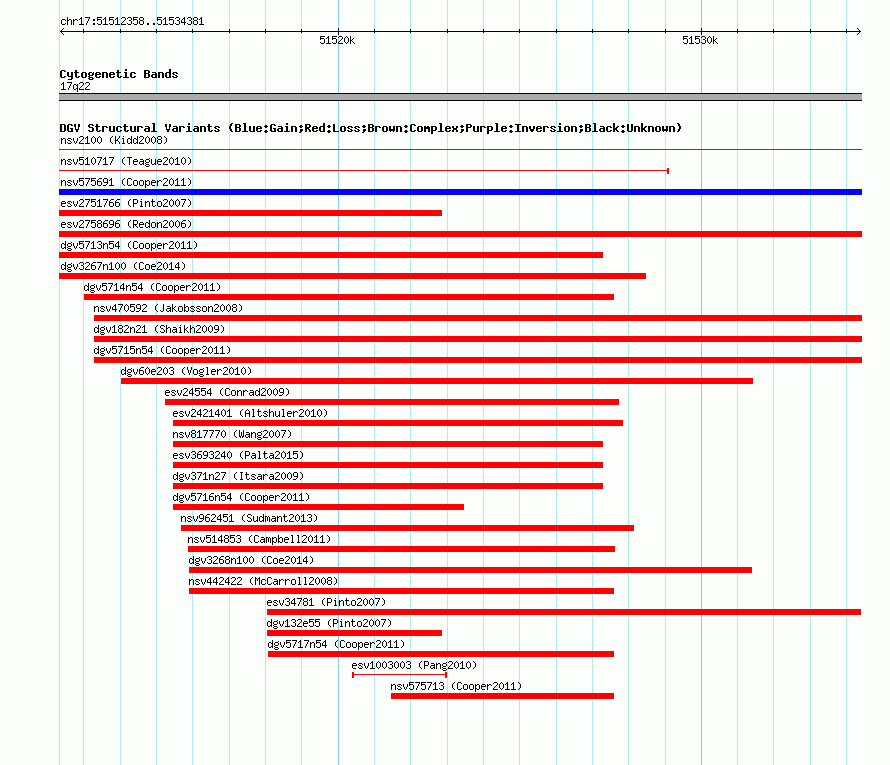The height and width of the screenshot is (765, 890).
Task: Click nsv470592 (Jakobsson2008) label
Action: coord(168,308)
